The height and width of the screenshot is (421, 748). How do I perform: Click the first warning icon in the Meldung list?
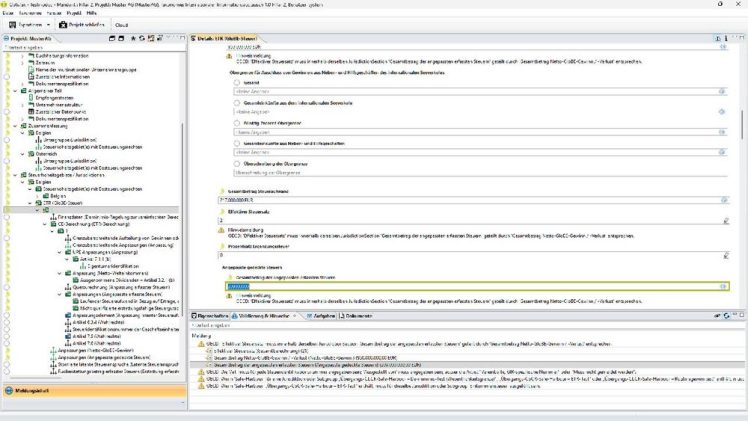point(201,344)
